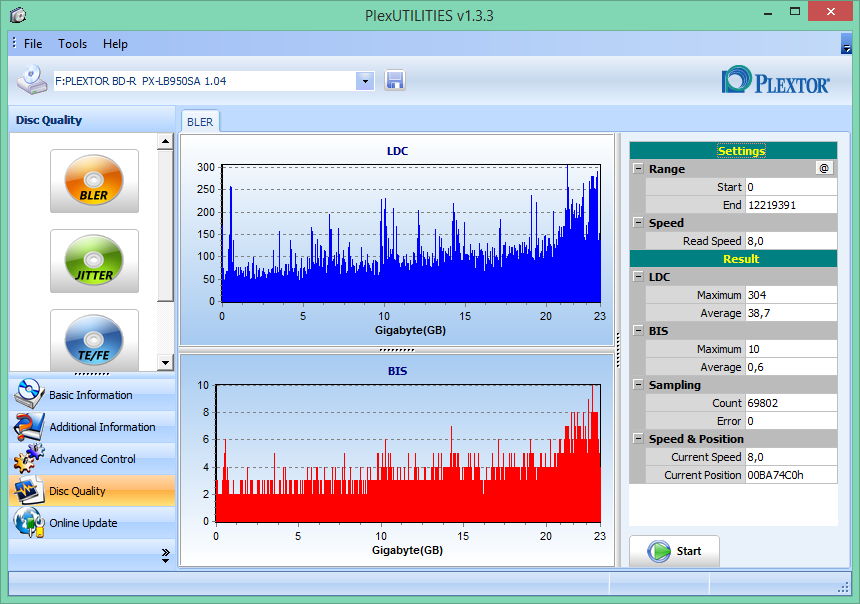Collapse the Speed & Position group
Screen dimensions: 860x604
click(x=638, y=438)
